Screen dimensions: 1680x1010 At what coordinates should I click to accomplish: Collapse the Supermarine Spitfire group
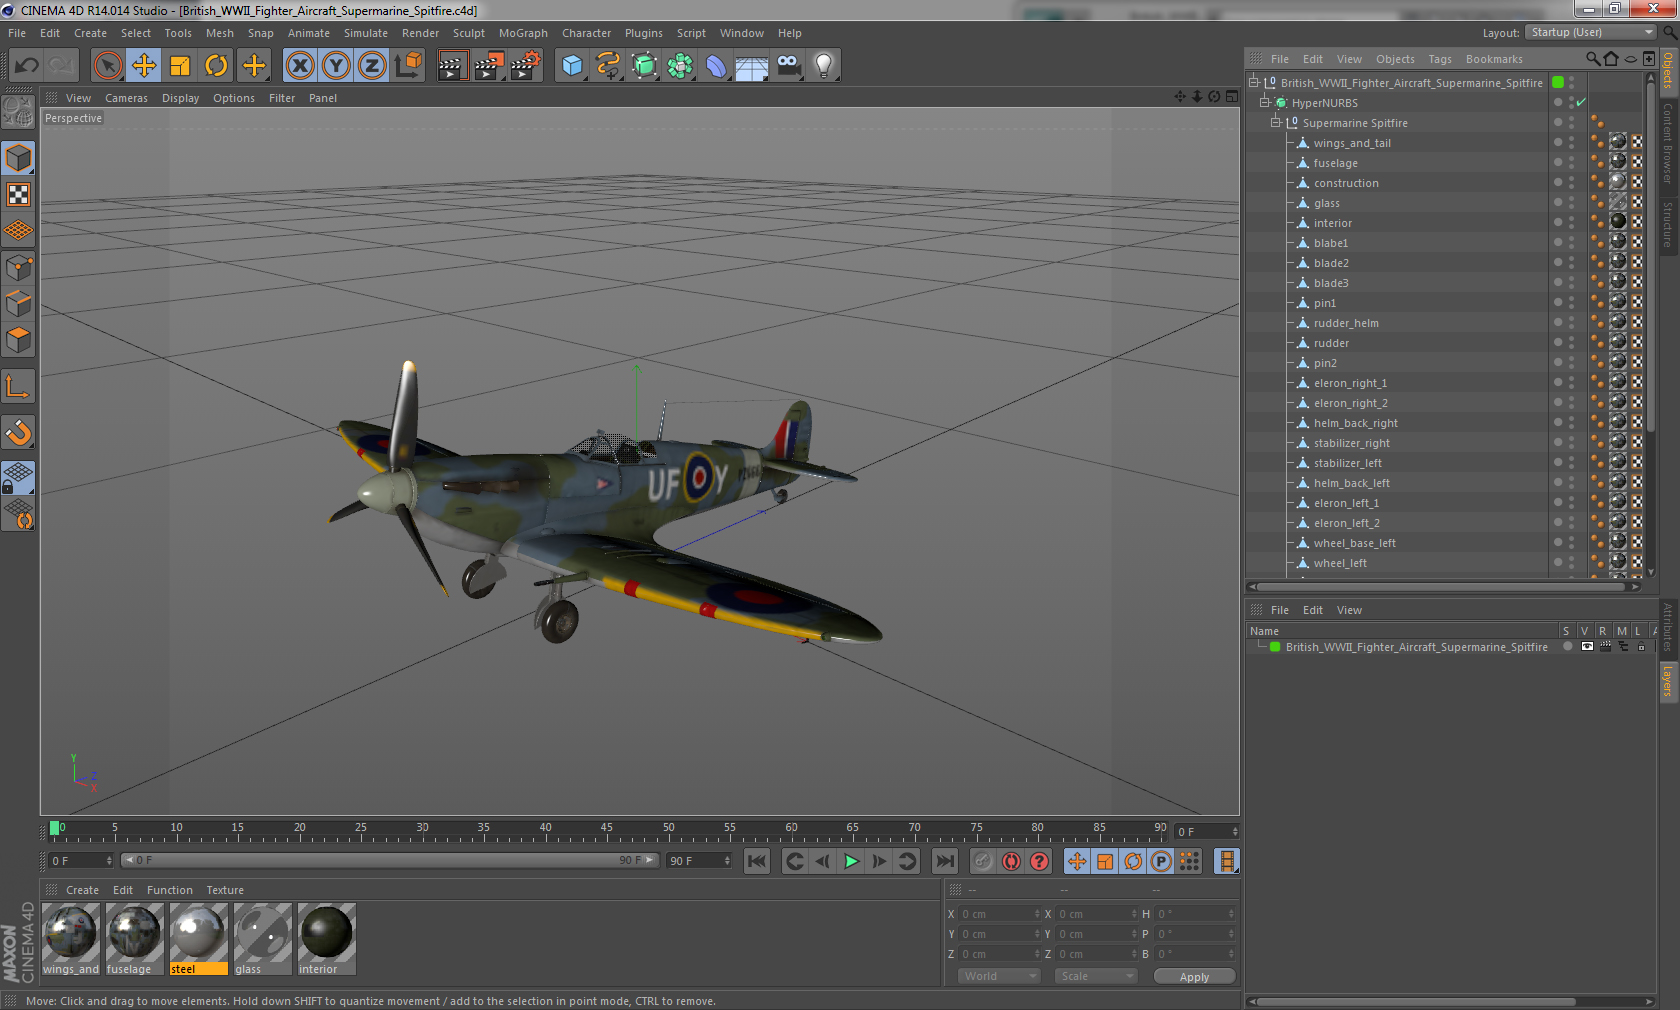coord(1276,123)
